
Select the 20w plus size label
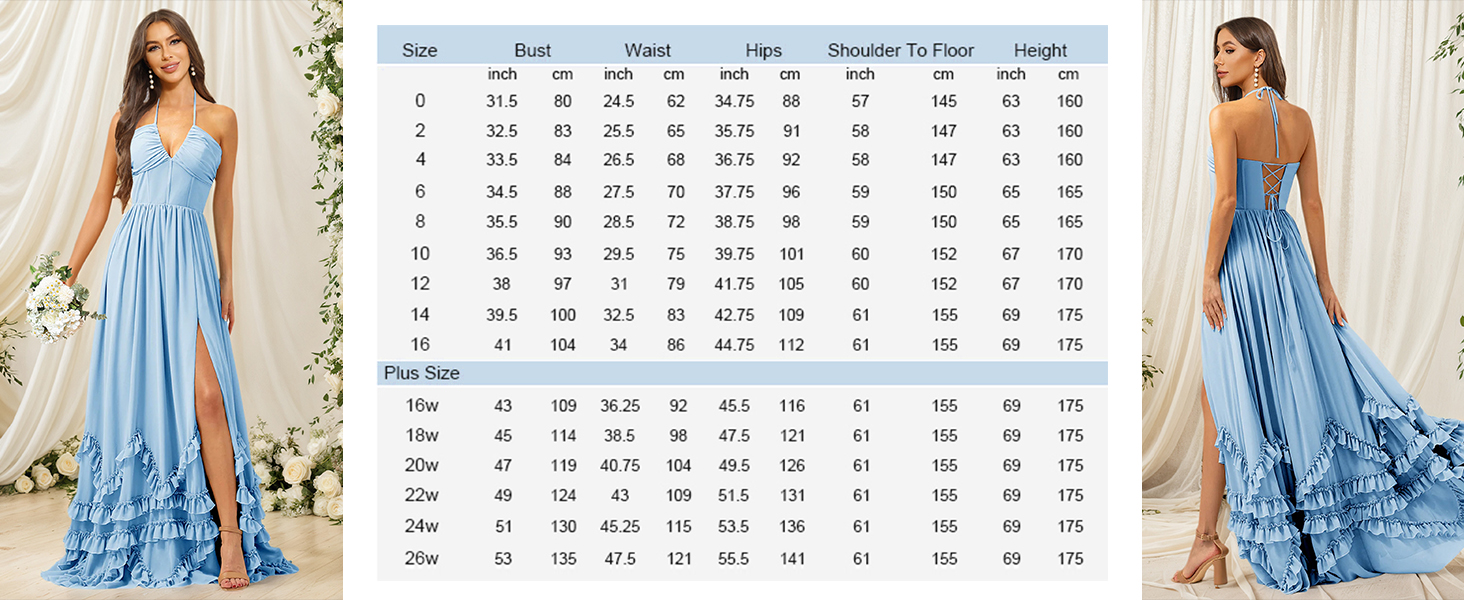[422, 466]
